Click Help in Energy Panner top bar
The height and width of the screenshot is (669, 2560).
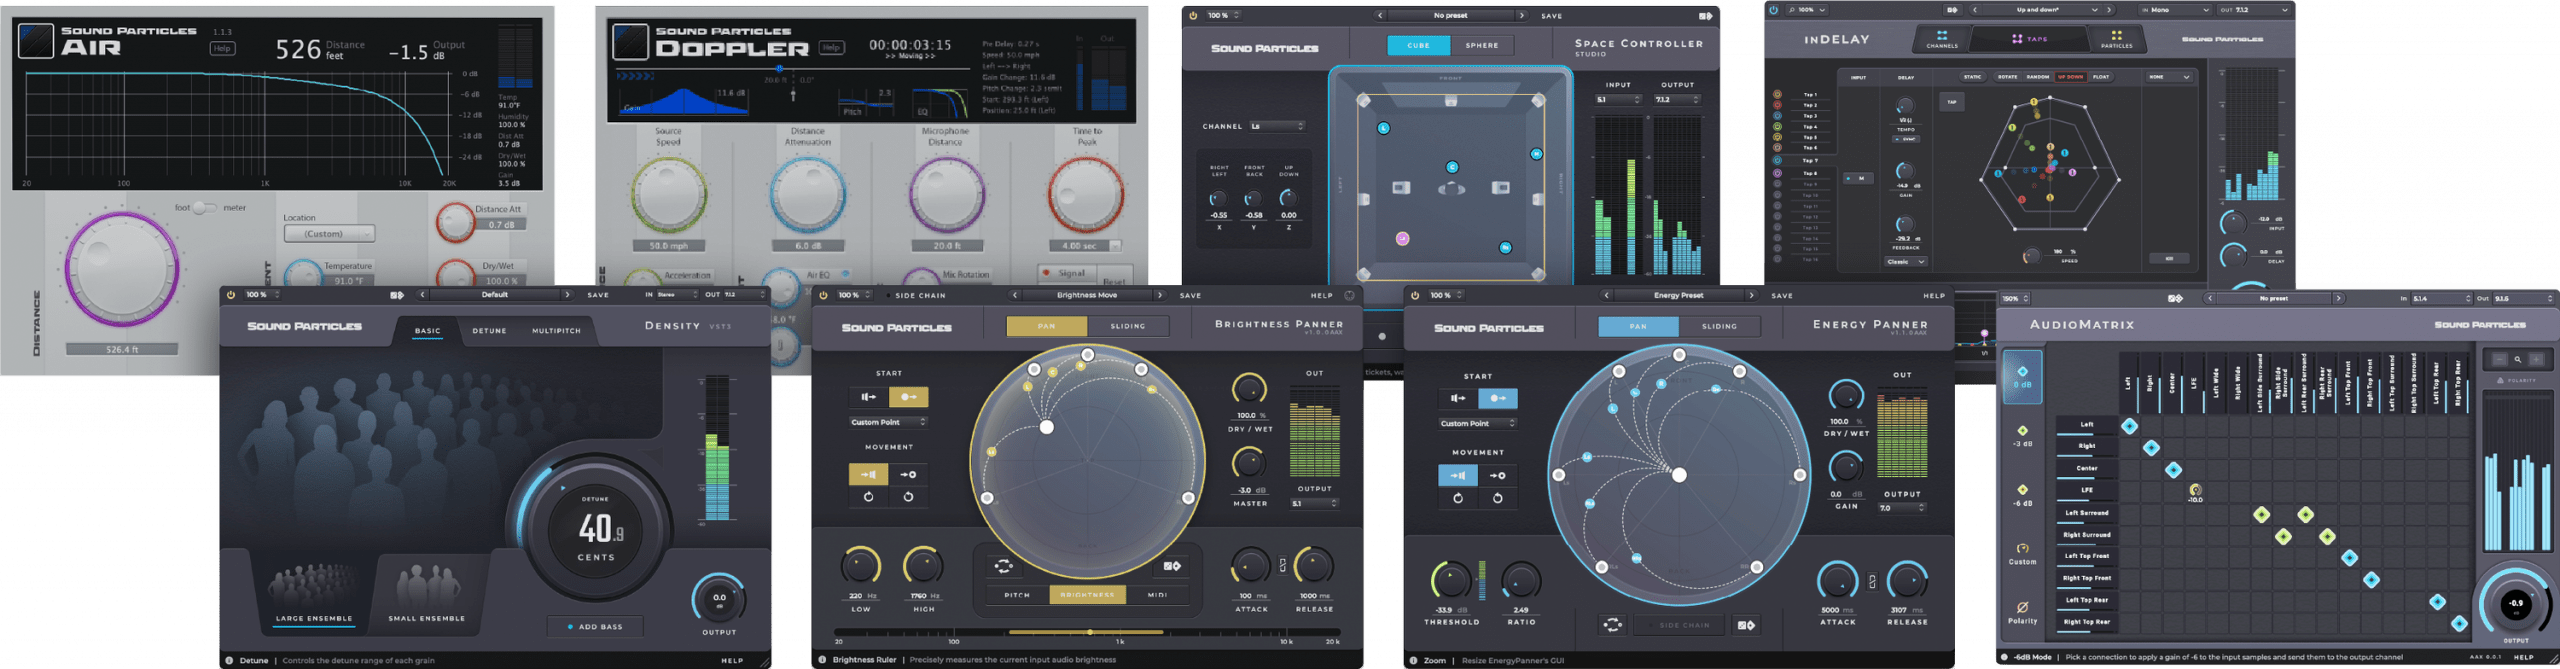pyautogui.click(x=1933, y=295)
